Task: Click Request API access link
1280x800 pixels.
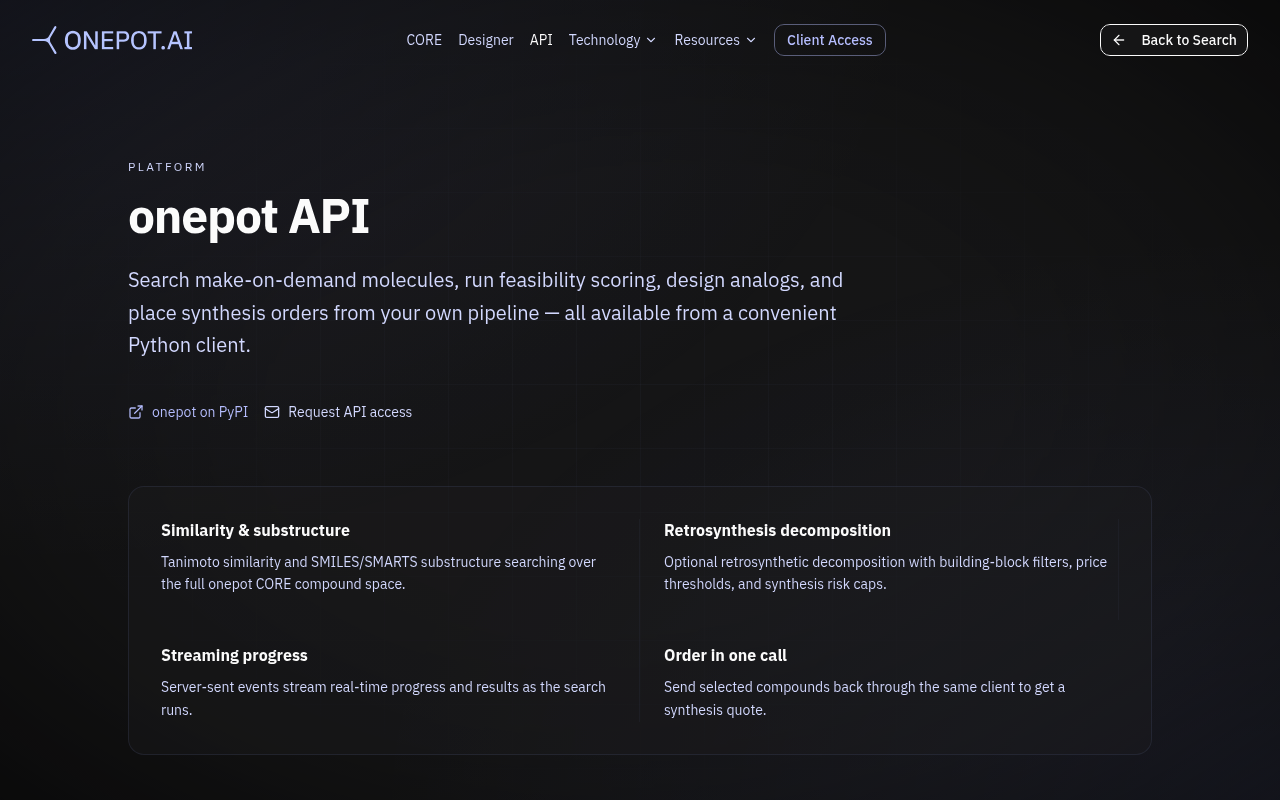Action: (x=338, y=412)
